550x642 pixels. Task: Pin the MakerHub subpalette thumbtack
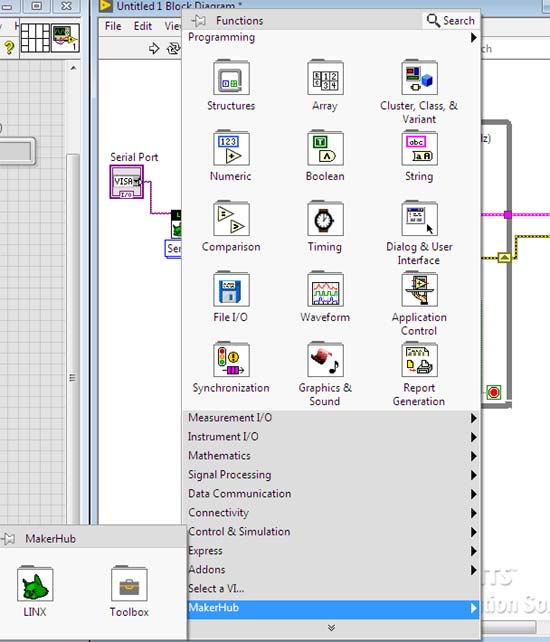[8, 538]
